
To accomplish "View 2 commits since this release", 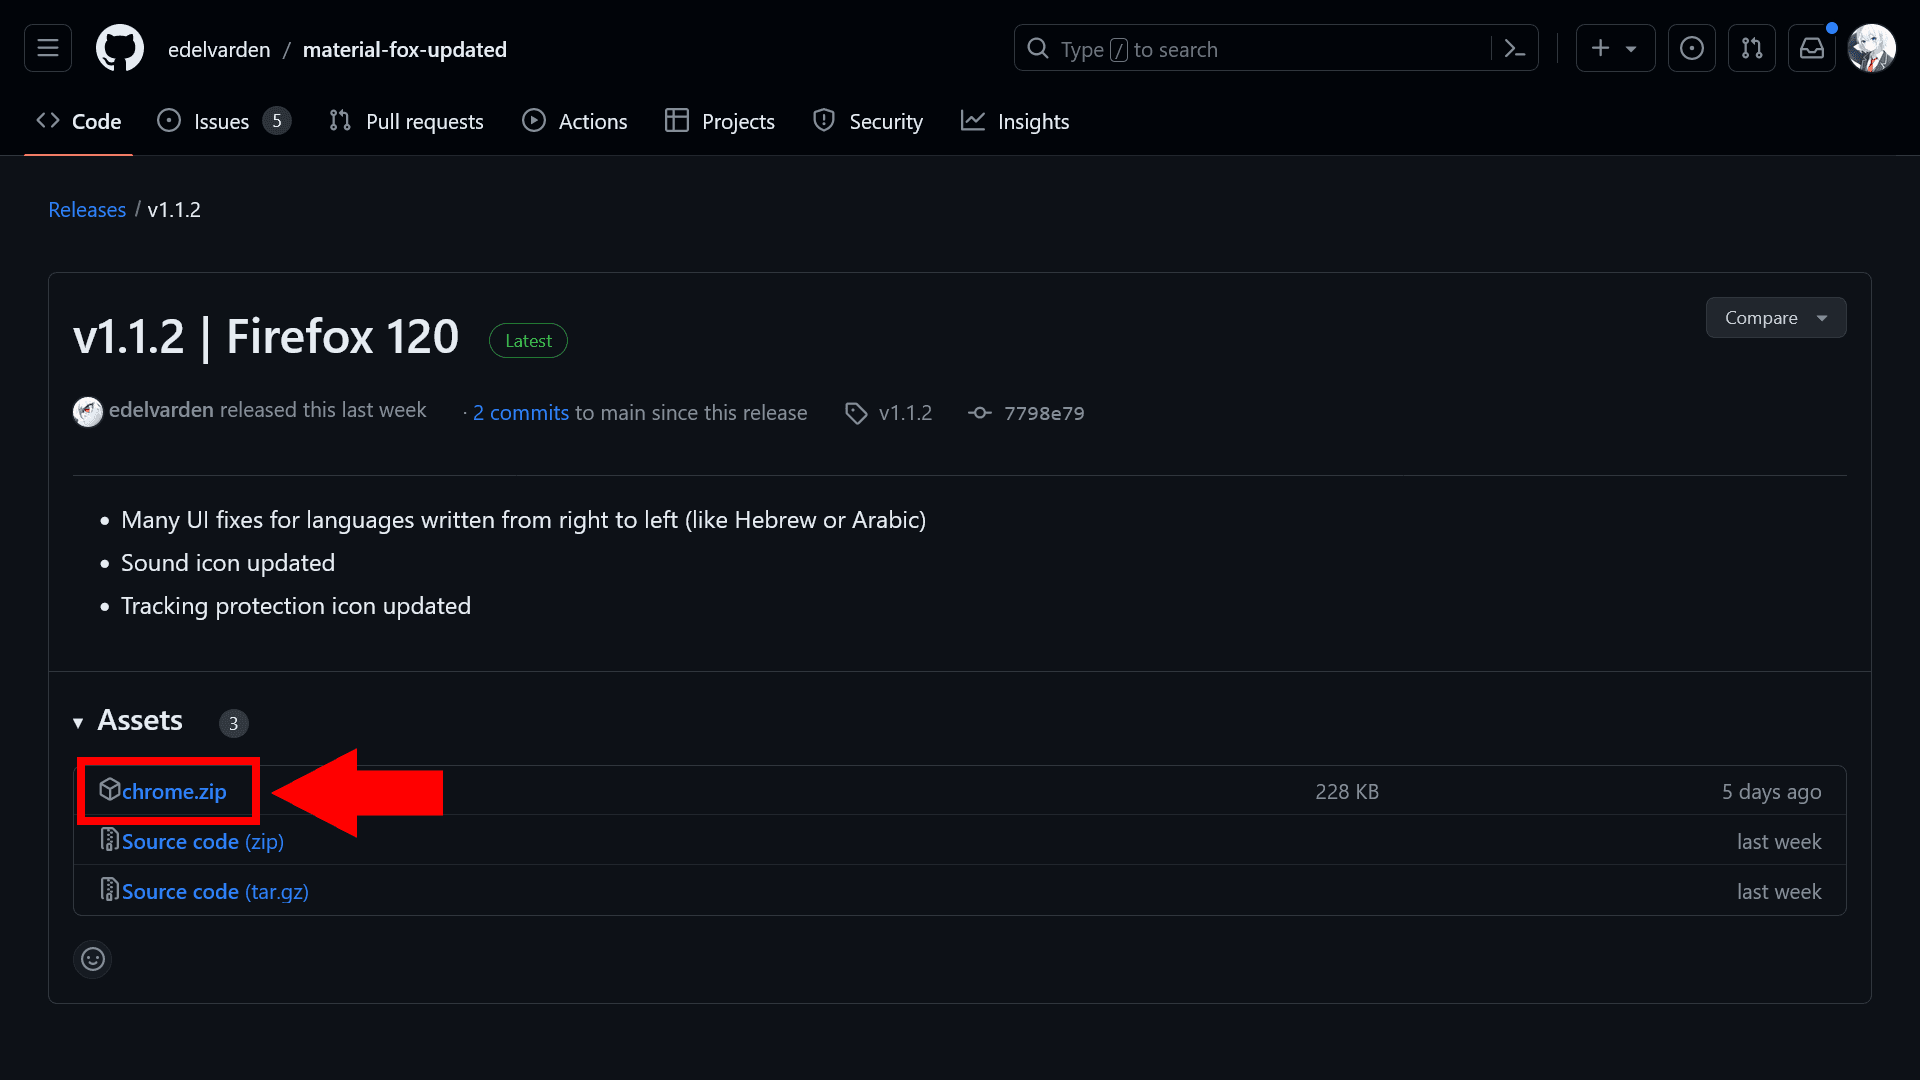I will [520, 413].
